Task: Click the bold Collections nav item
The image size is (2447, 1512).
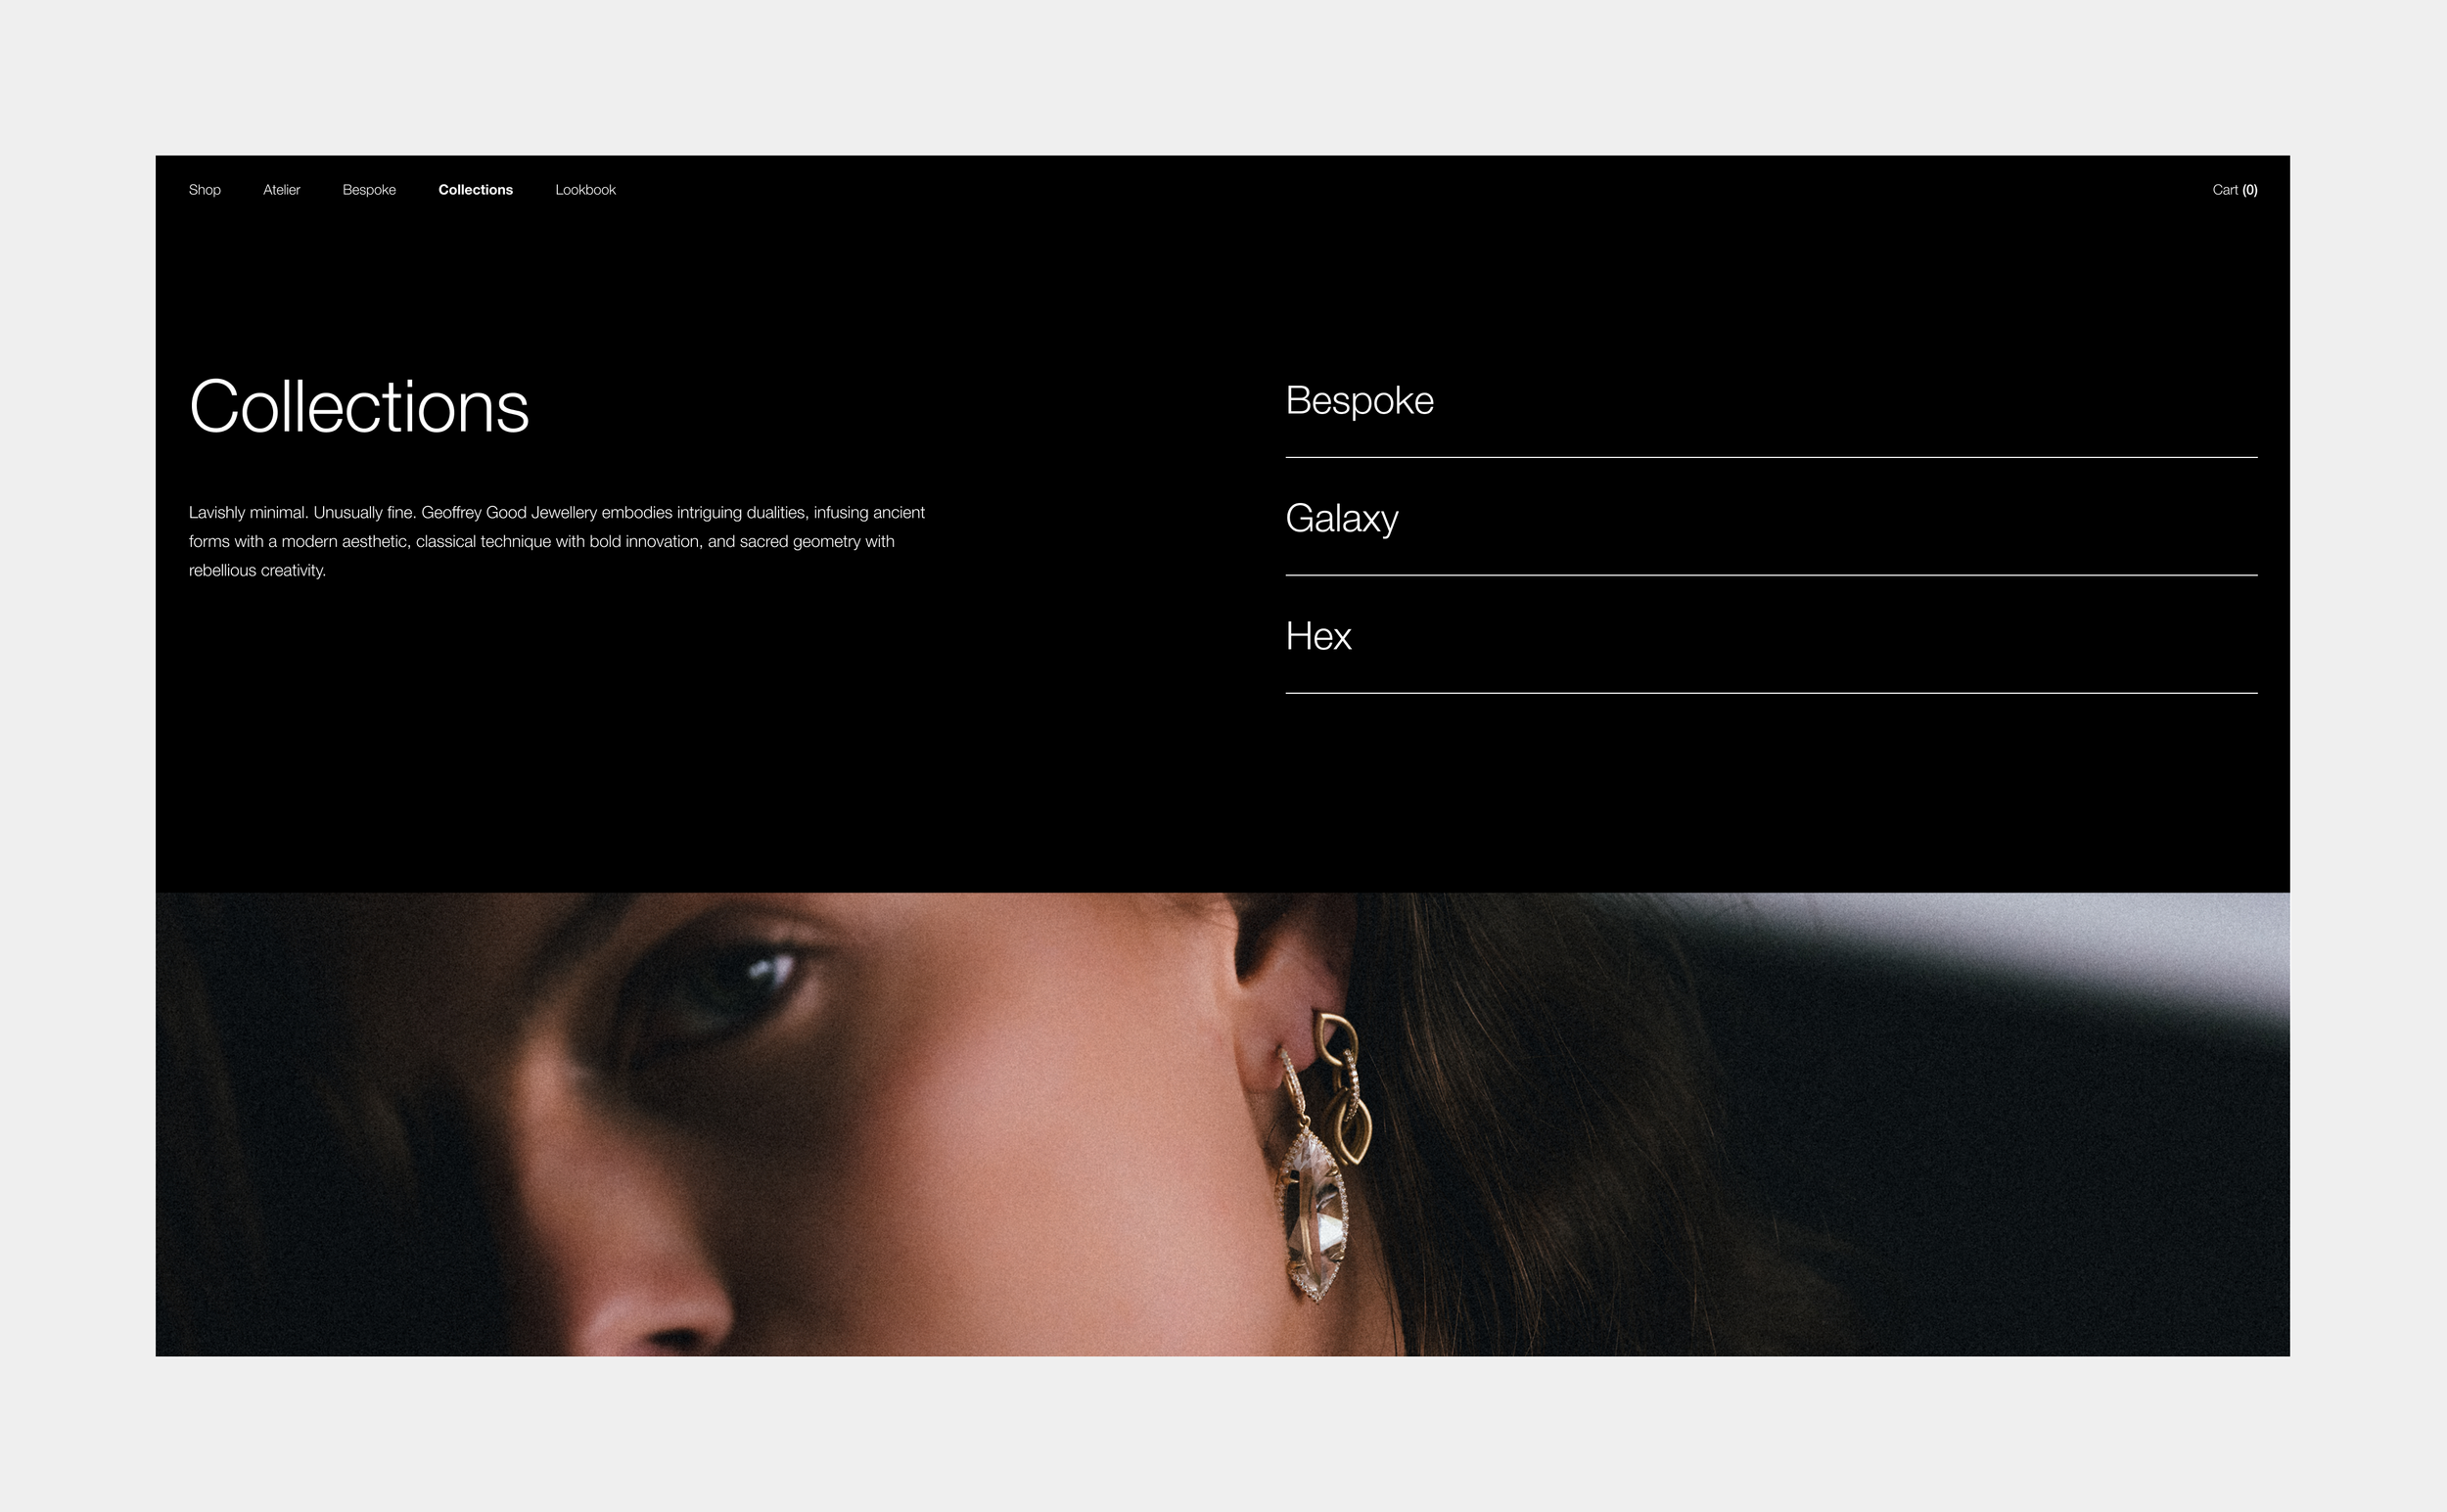Action: pos(475,190)
